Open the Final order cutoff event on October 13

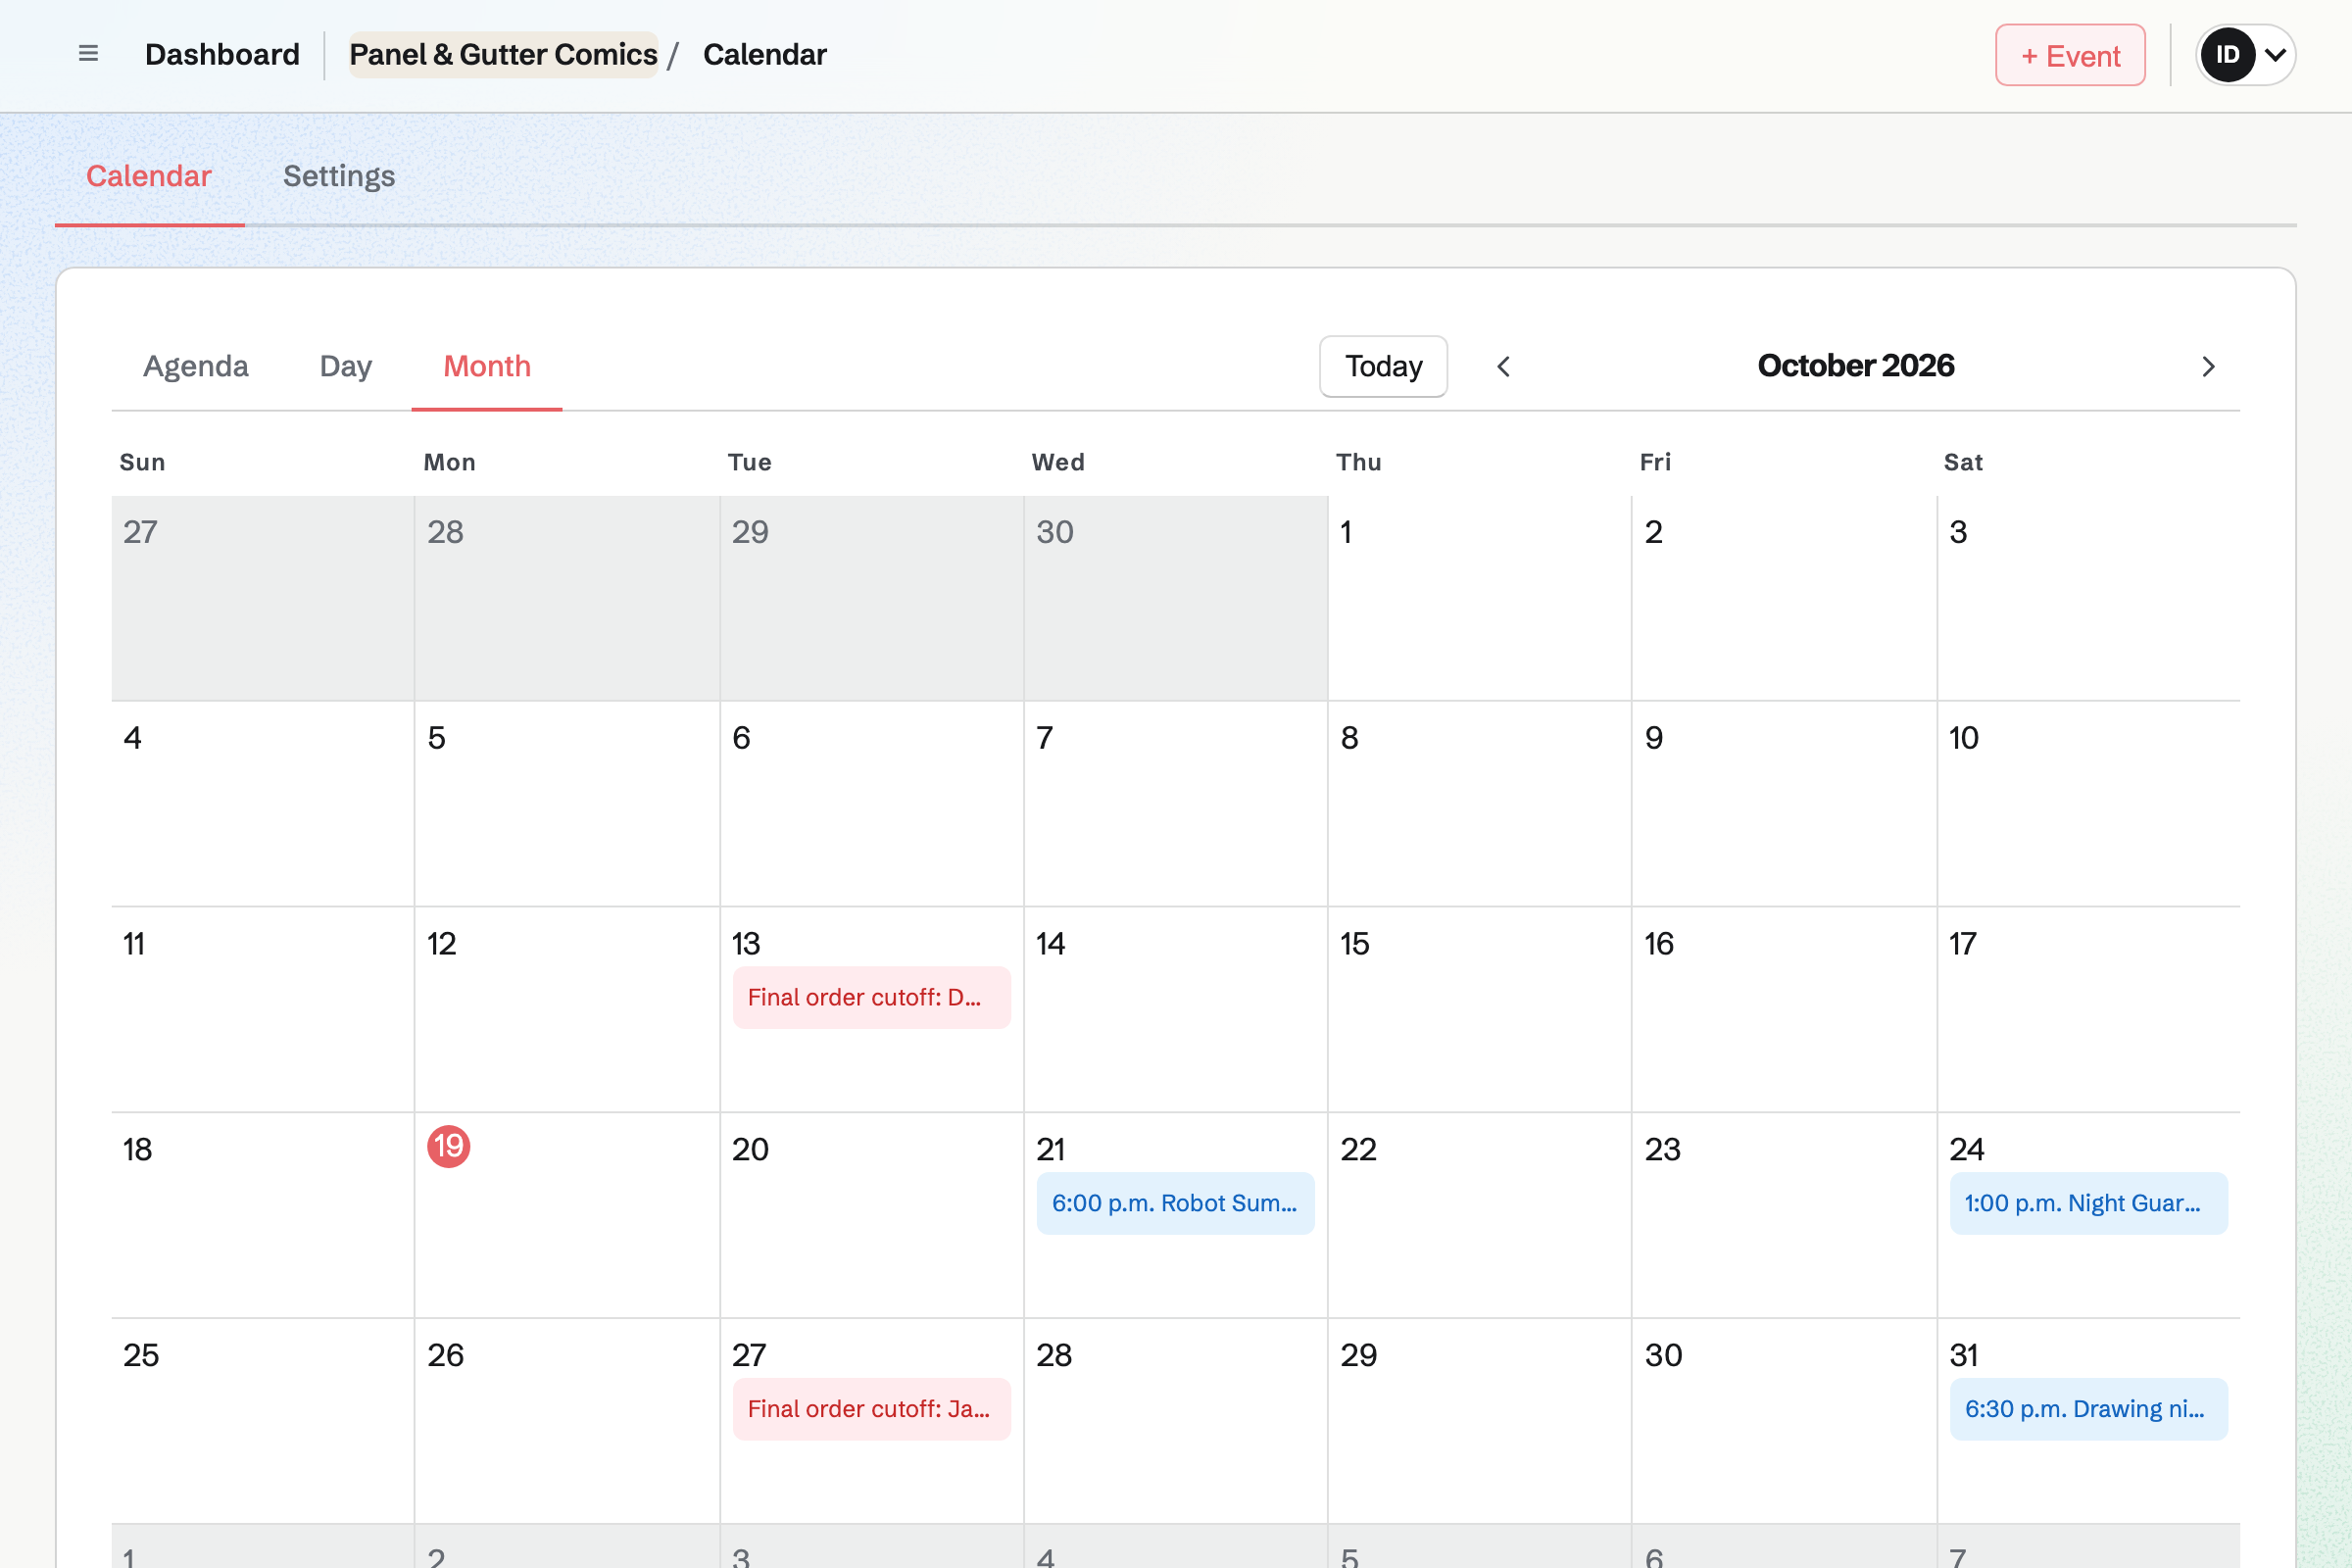[x=871, y=997]
